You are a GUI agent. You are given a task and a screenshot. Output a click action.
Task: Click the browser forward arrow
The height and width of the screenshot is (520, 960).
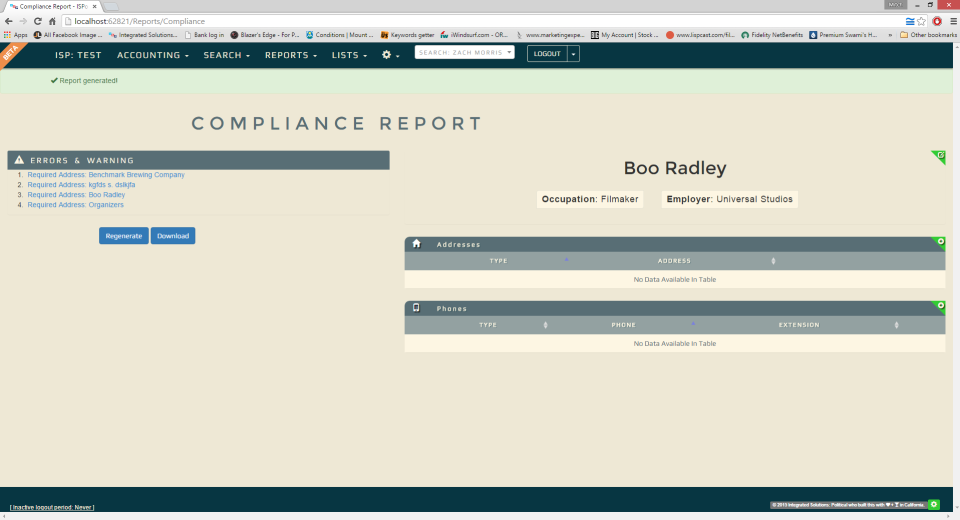pyautogui.click(x=23, y=21)
